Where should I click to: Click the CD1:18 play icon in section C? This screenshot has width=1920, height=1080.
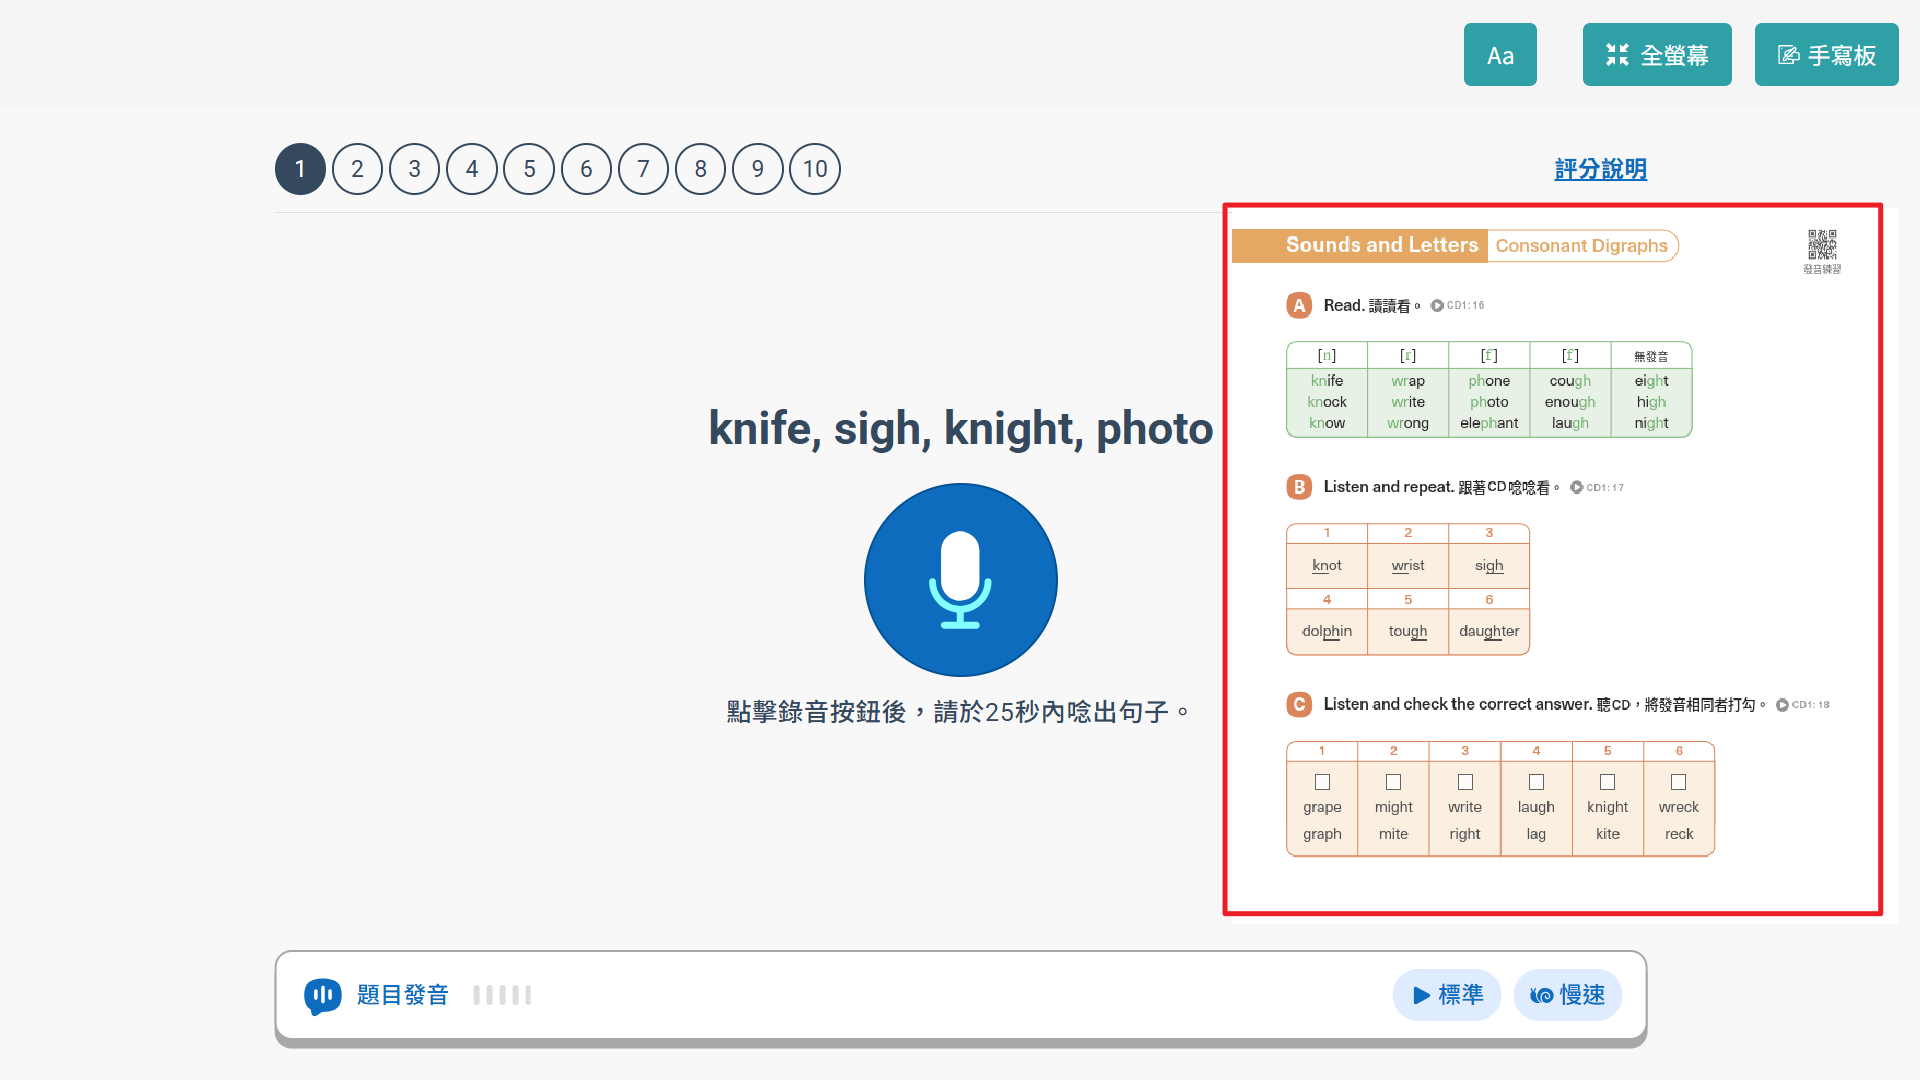pos(1782,705)
